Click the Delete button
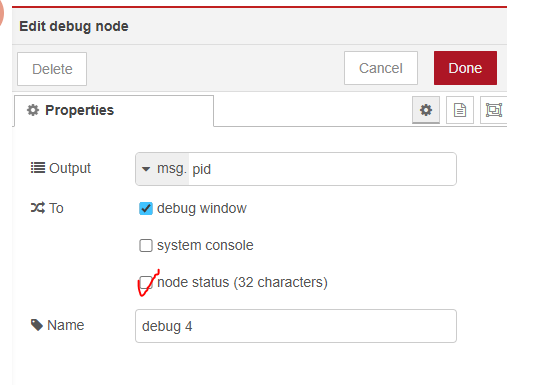 click(52, 69)
